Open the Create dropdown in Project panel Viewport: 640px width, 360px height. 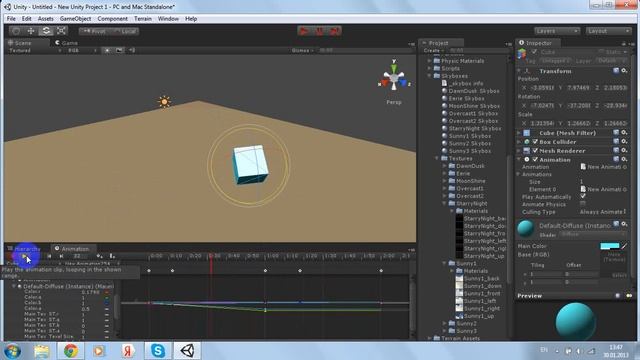tap(433, 51)
